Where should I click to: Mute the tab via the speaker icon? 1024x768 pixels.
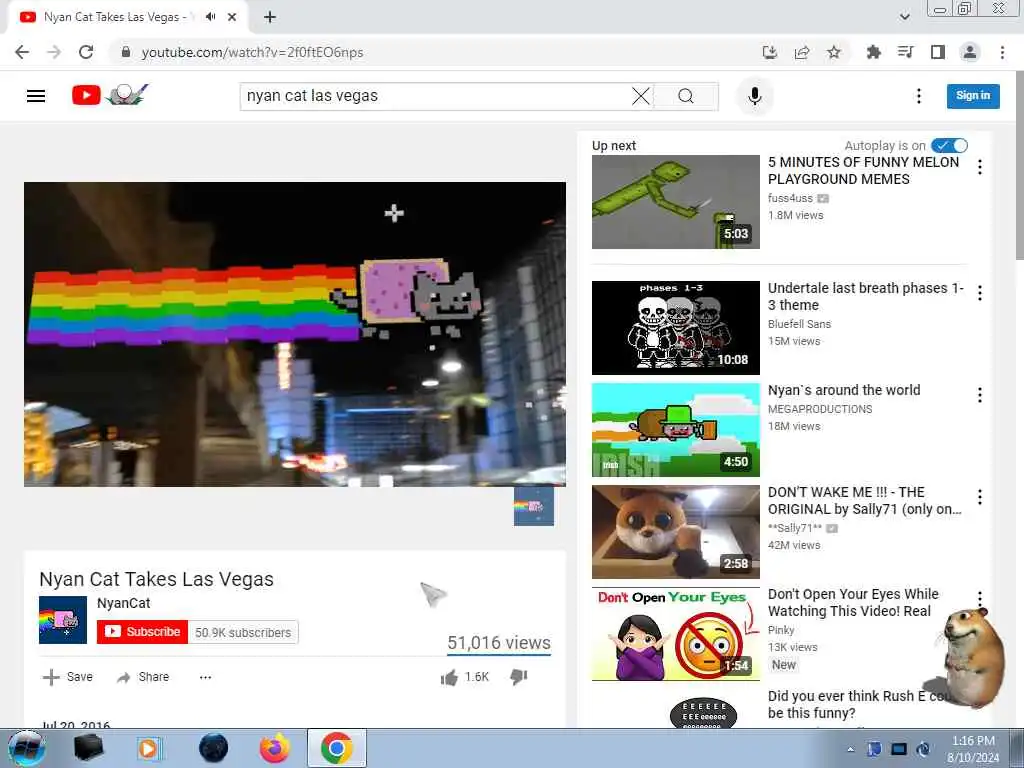pos(210,17)
